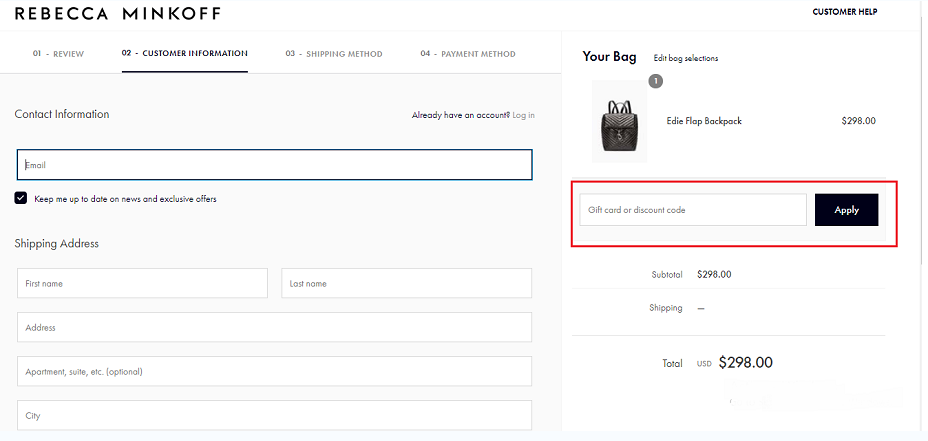
Task: Focus the City field
Action: click(x=275, y=415)
